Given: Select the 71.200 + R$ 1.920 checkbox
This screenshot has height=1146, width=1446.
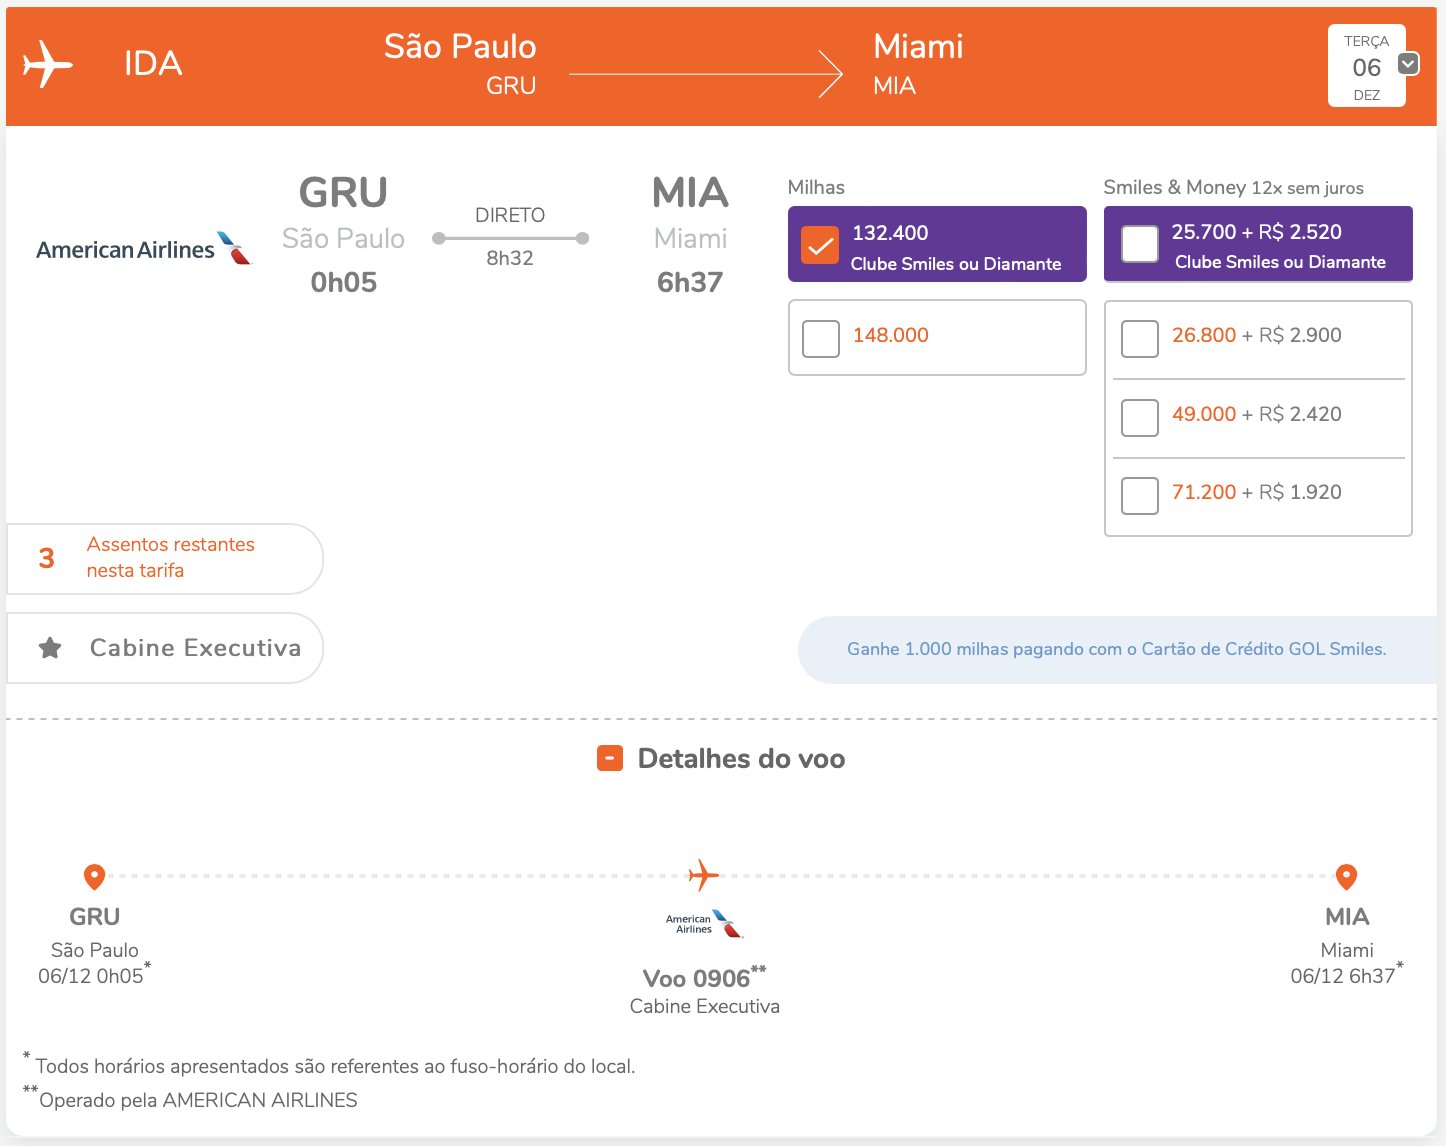Looking at the screenshot, I should point(1140,495).
